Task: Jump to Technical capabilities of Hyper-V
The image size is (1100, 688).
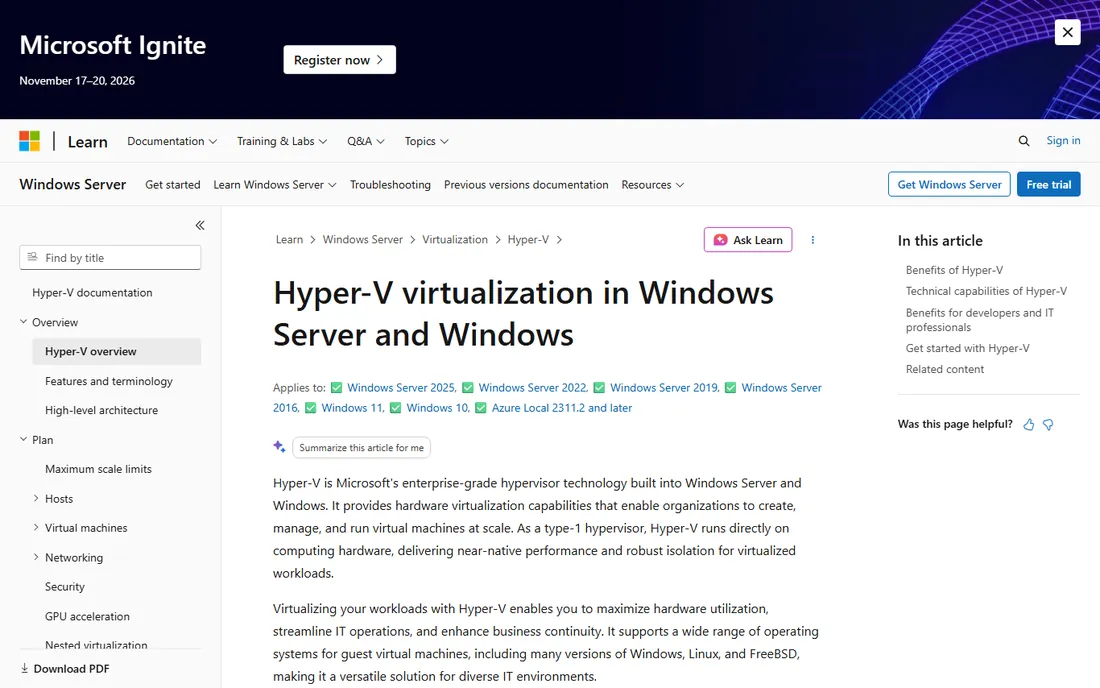Action: [x=986, y=291]
